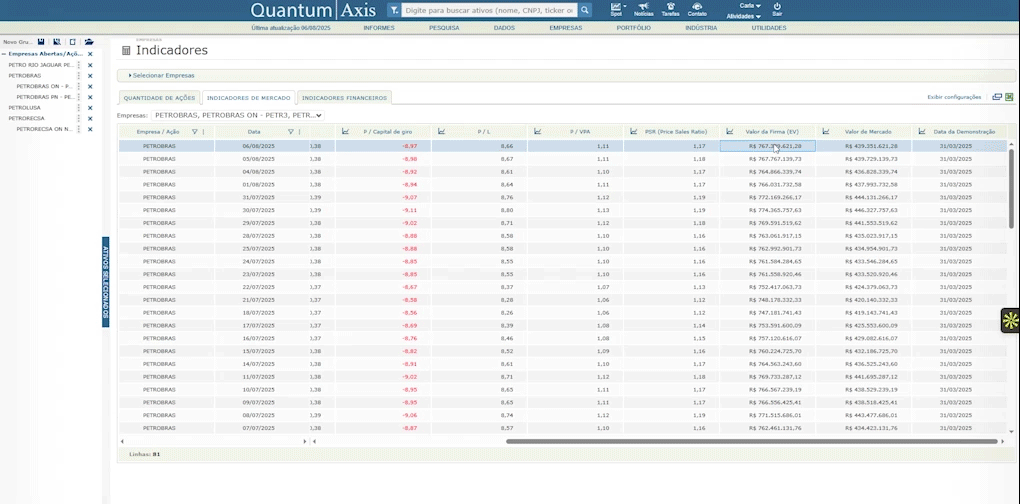This screenshot has width=1020, height=504.
Task: Click the green asterisk side widget
Action: click(1010, 320)
